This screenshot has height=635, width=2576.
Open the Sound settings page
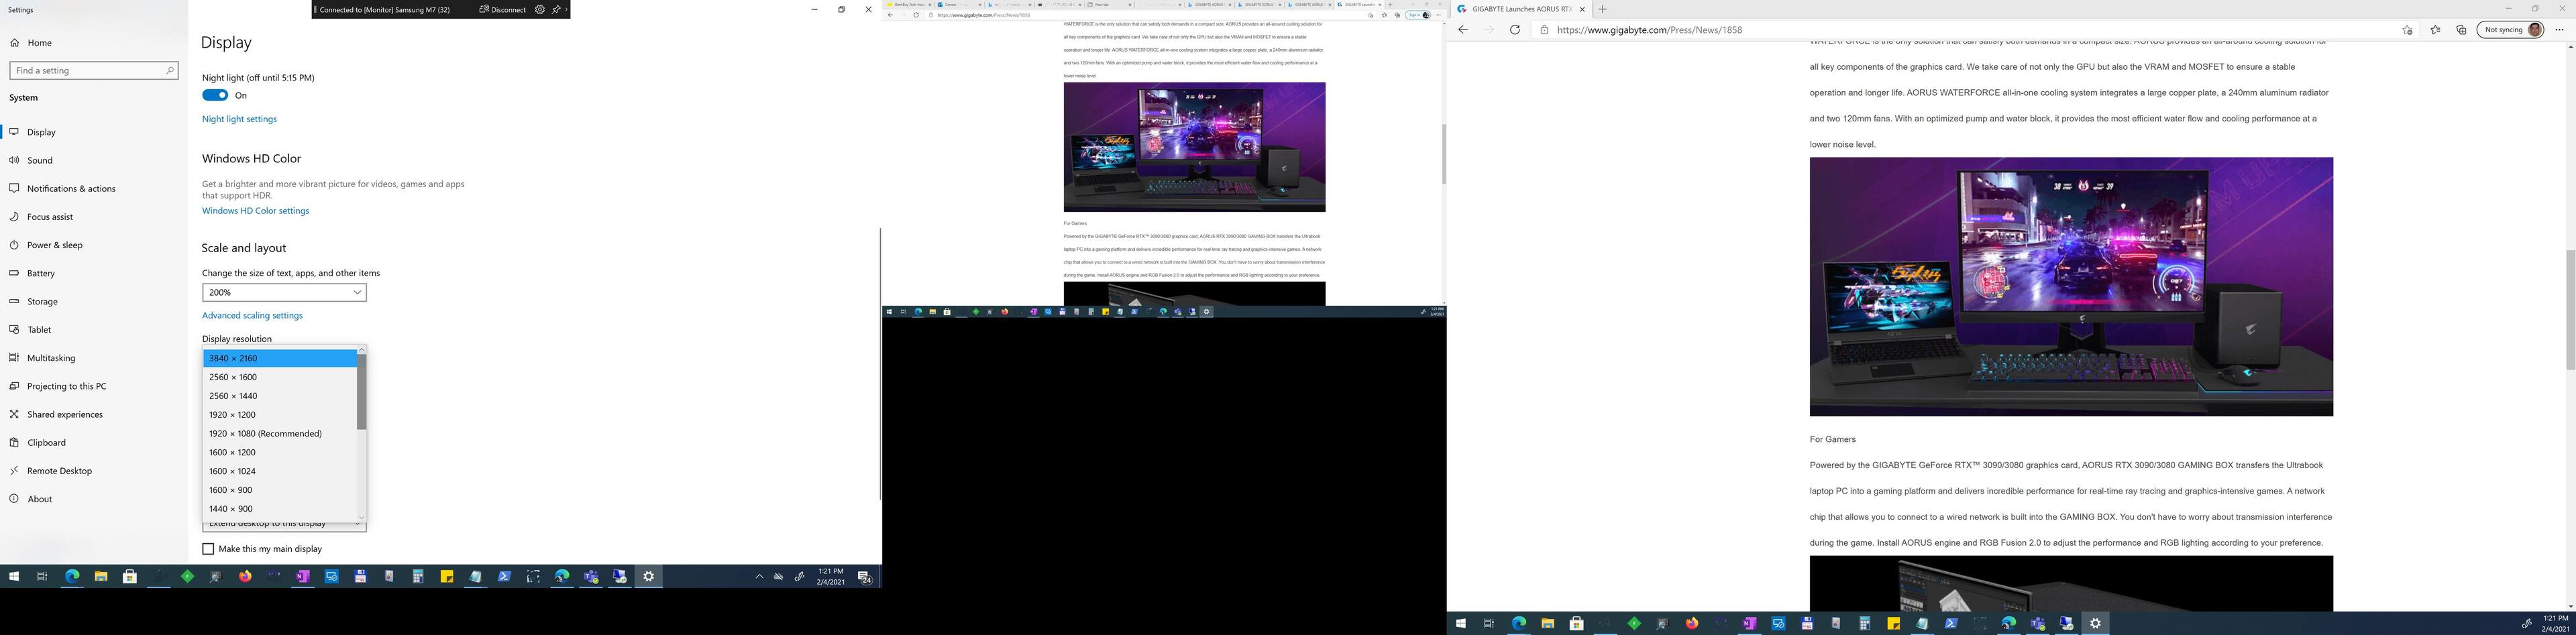tap(40, 160)
